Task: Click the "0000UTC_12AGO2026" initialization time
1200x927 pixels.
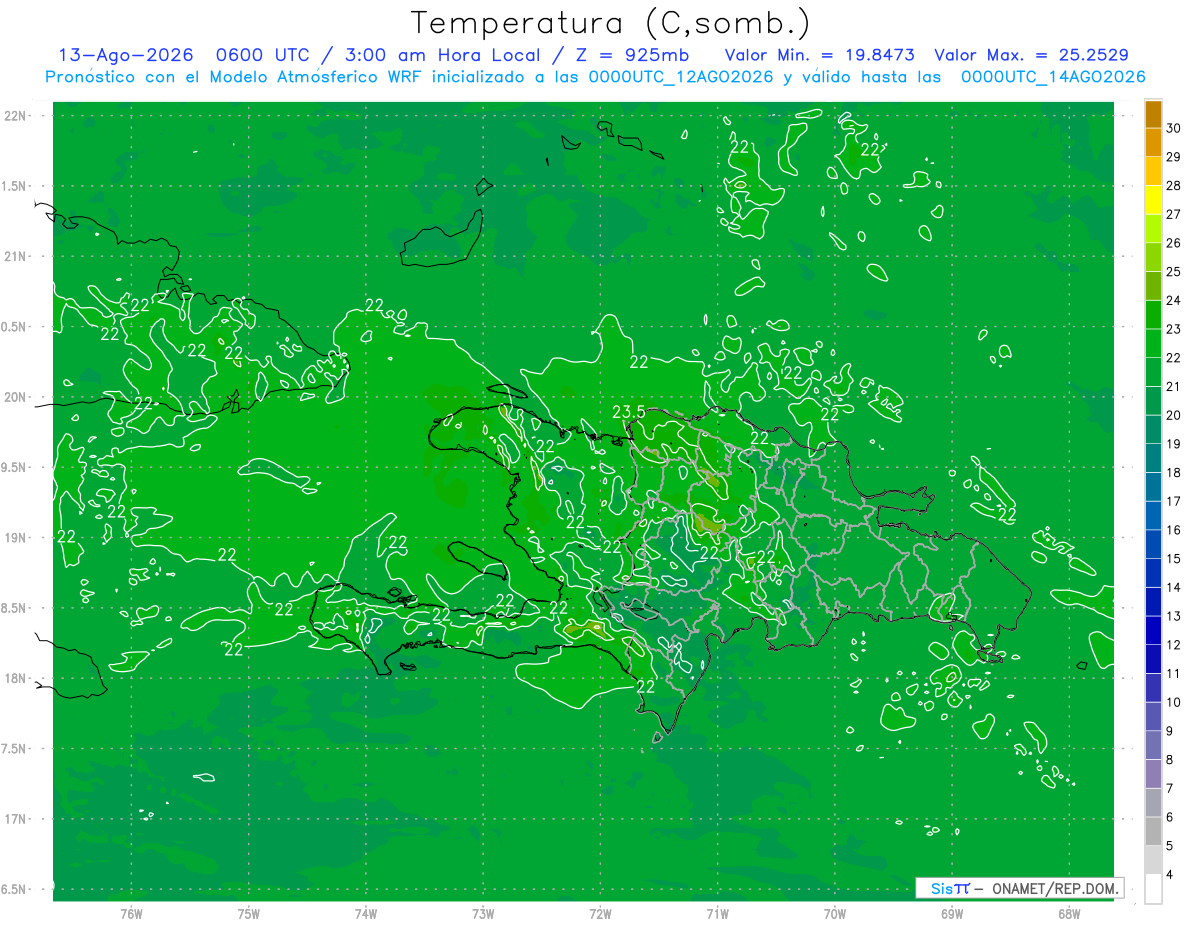Action: pos(681,77)
